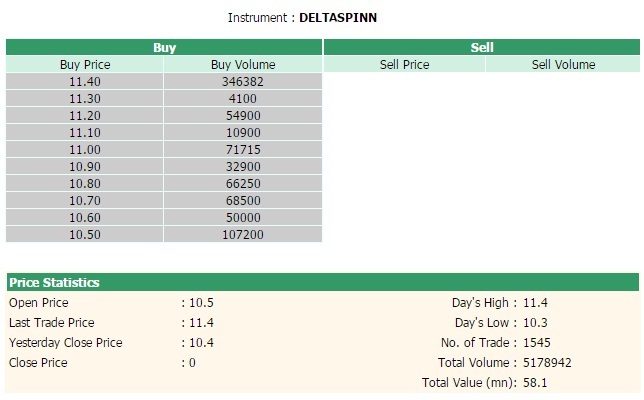Click the Price Statistics section header

54,283
